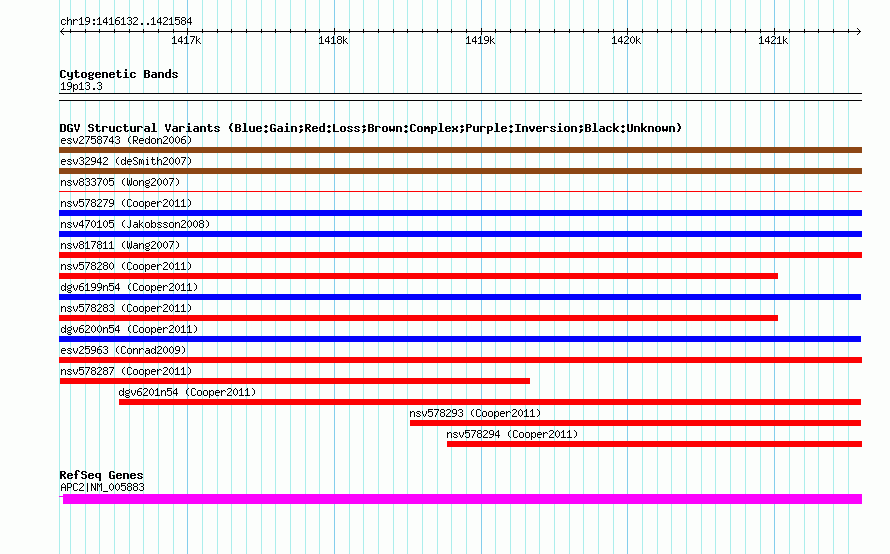Click the 1421k ruler tick label

(773, 40)
